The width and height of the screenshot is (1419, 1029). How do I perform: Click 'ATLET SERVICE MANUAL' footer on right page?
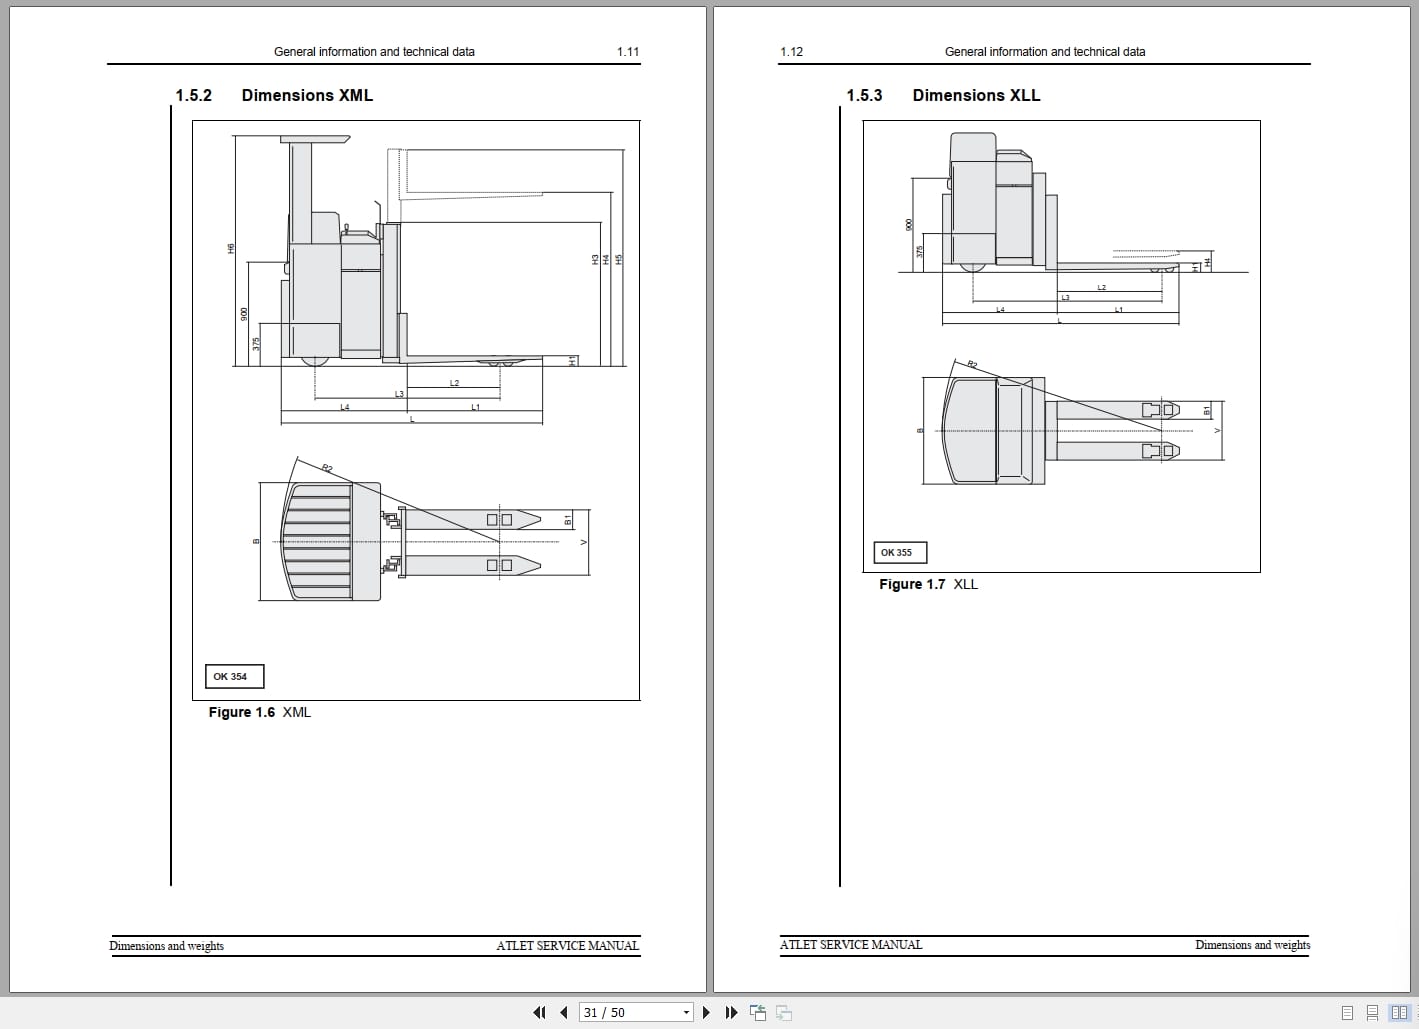tap(851, 945)
